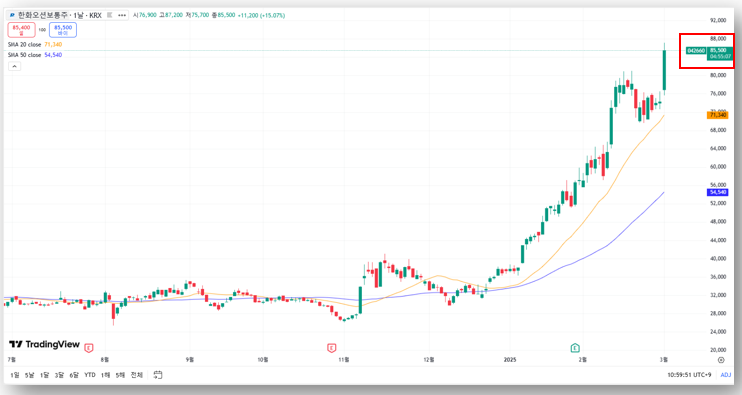Click the blue 85,500 buy button

[63, 30]
